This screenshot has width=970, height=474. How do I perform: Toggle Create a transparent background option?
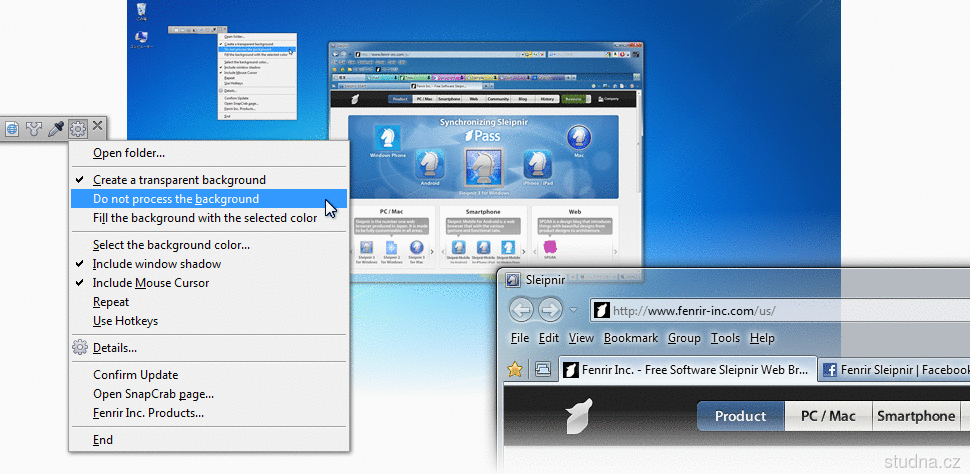[179, 180]
